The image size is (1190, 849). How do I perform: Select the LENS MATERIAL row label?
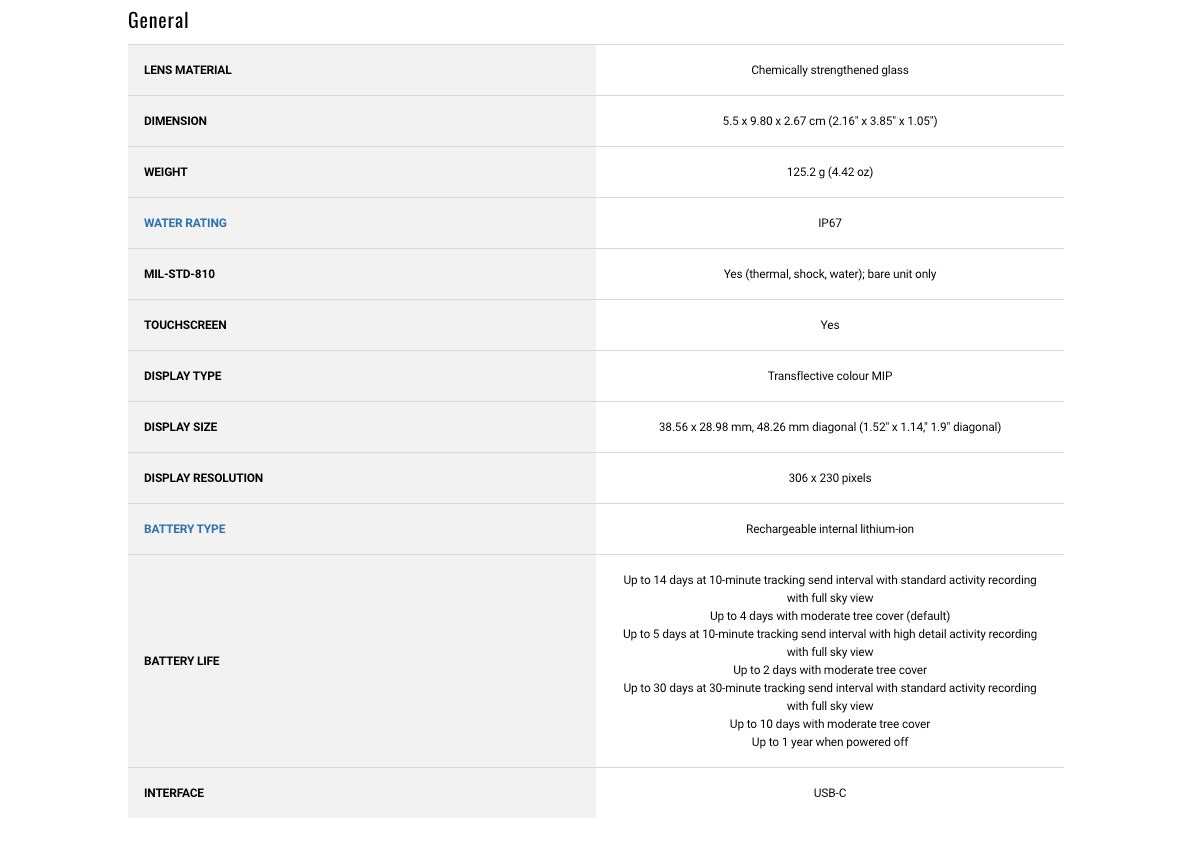(187, 70)
